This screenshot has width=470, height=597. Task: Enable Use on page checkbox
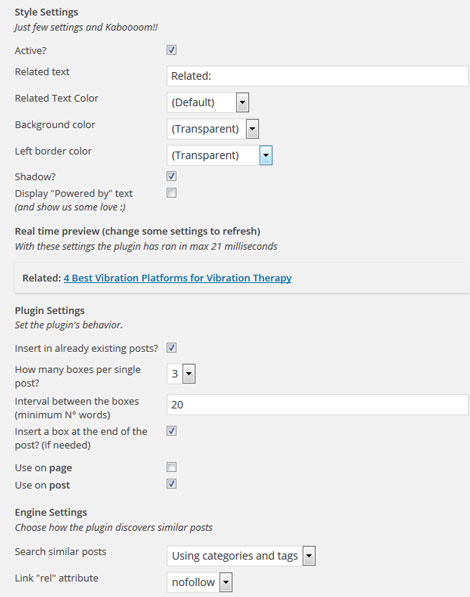[x=171, y=467]
